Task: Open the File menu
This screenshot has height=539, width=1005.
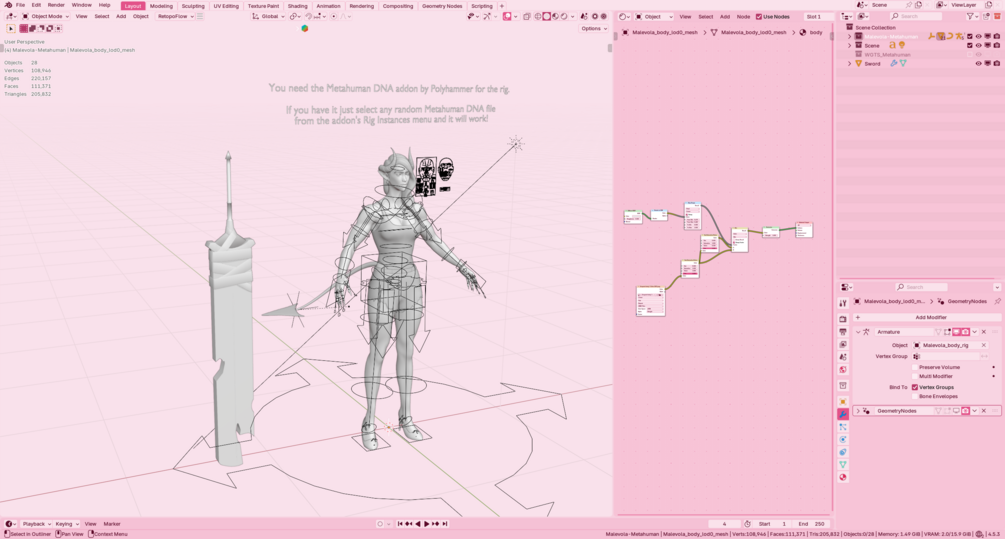Action: click(x=21, y=5)
